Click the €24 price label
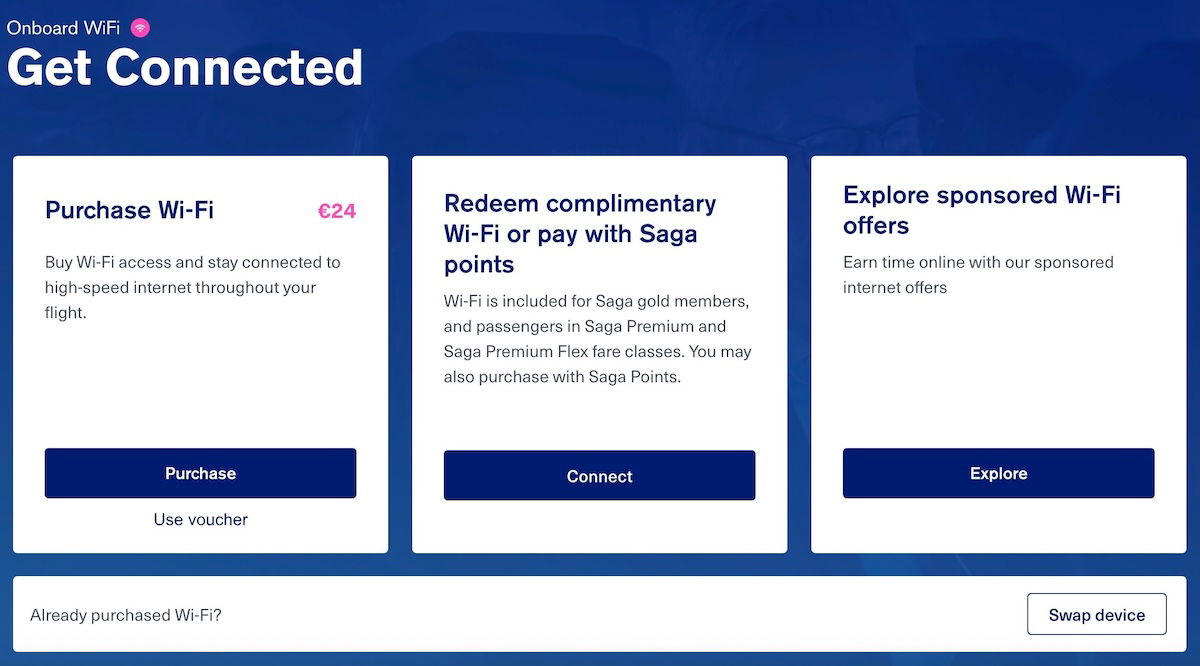This screenshot has width=1200, height=666. (337, 211)
